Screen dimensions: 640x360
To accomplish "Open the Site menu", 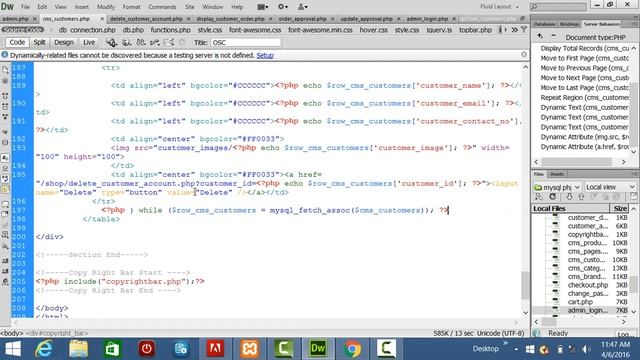I will pyautogui.click(x=189, y=7).
